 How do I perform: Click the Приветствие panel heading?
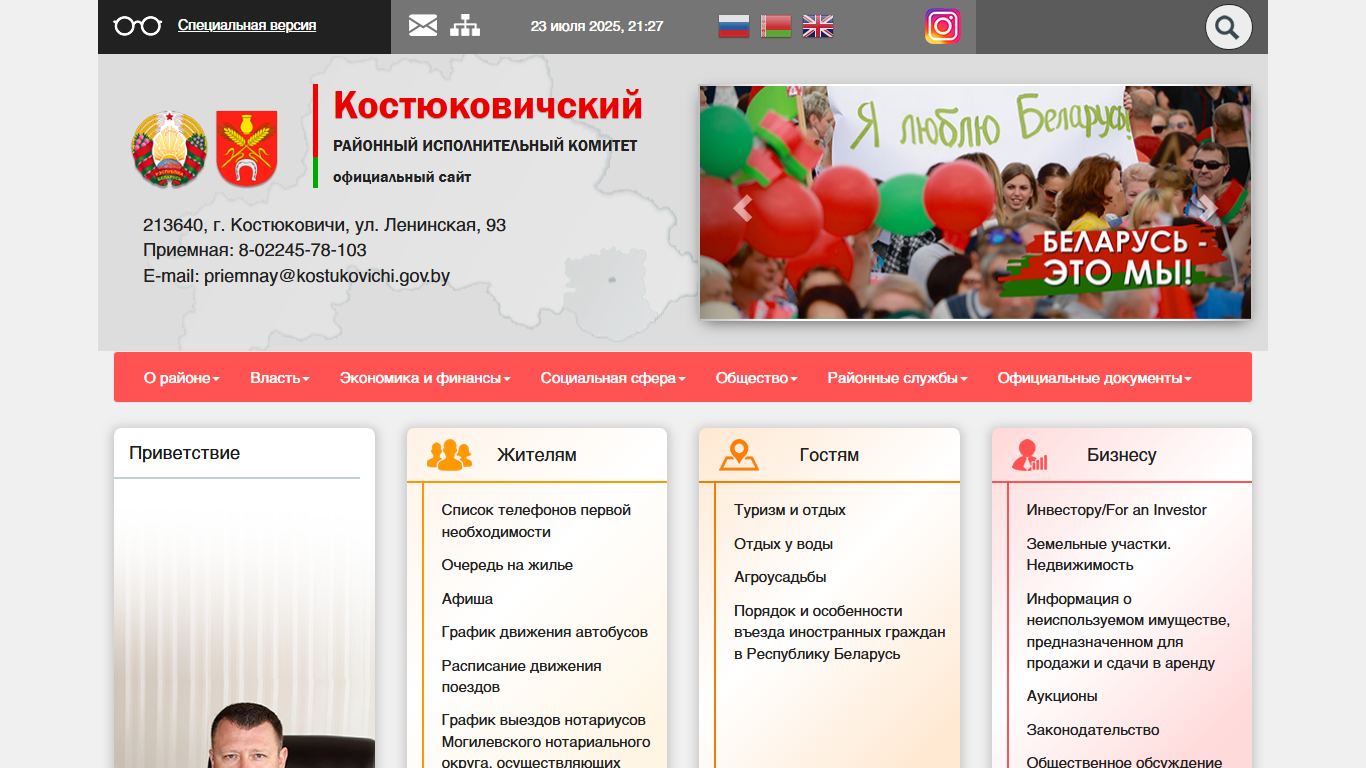click(185, 453)
